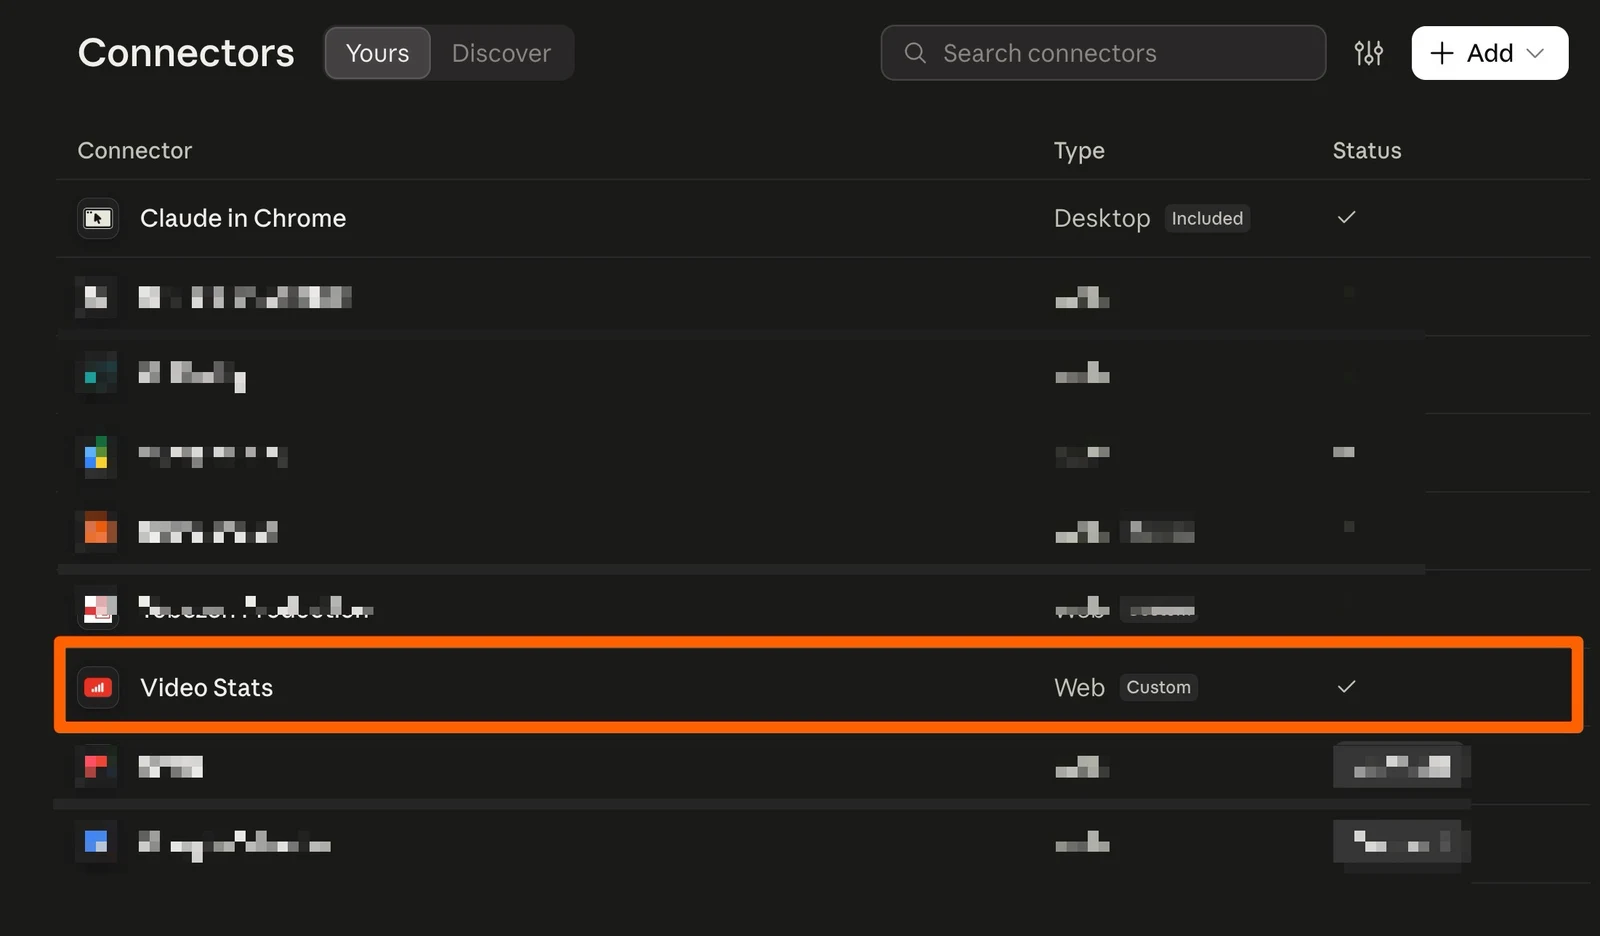
Task: Click the Custom badge on Video Stats
Action: [x=1158, y=687]
